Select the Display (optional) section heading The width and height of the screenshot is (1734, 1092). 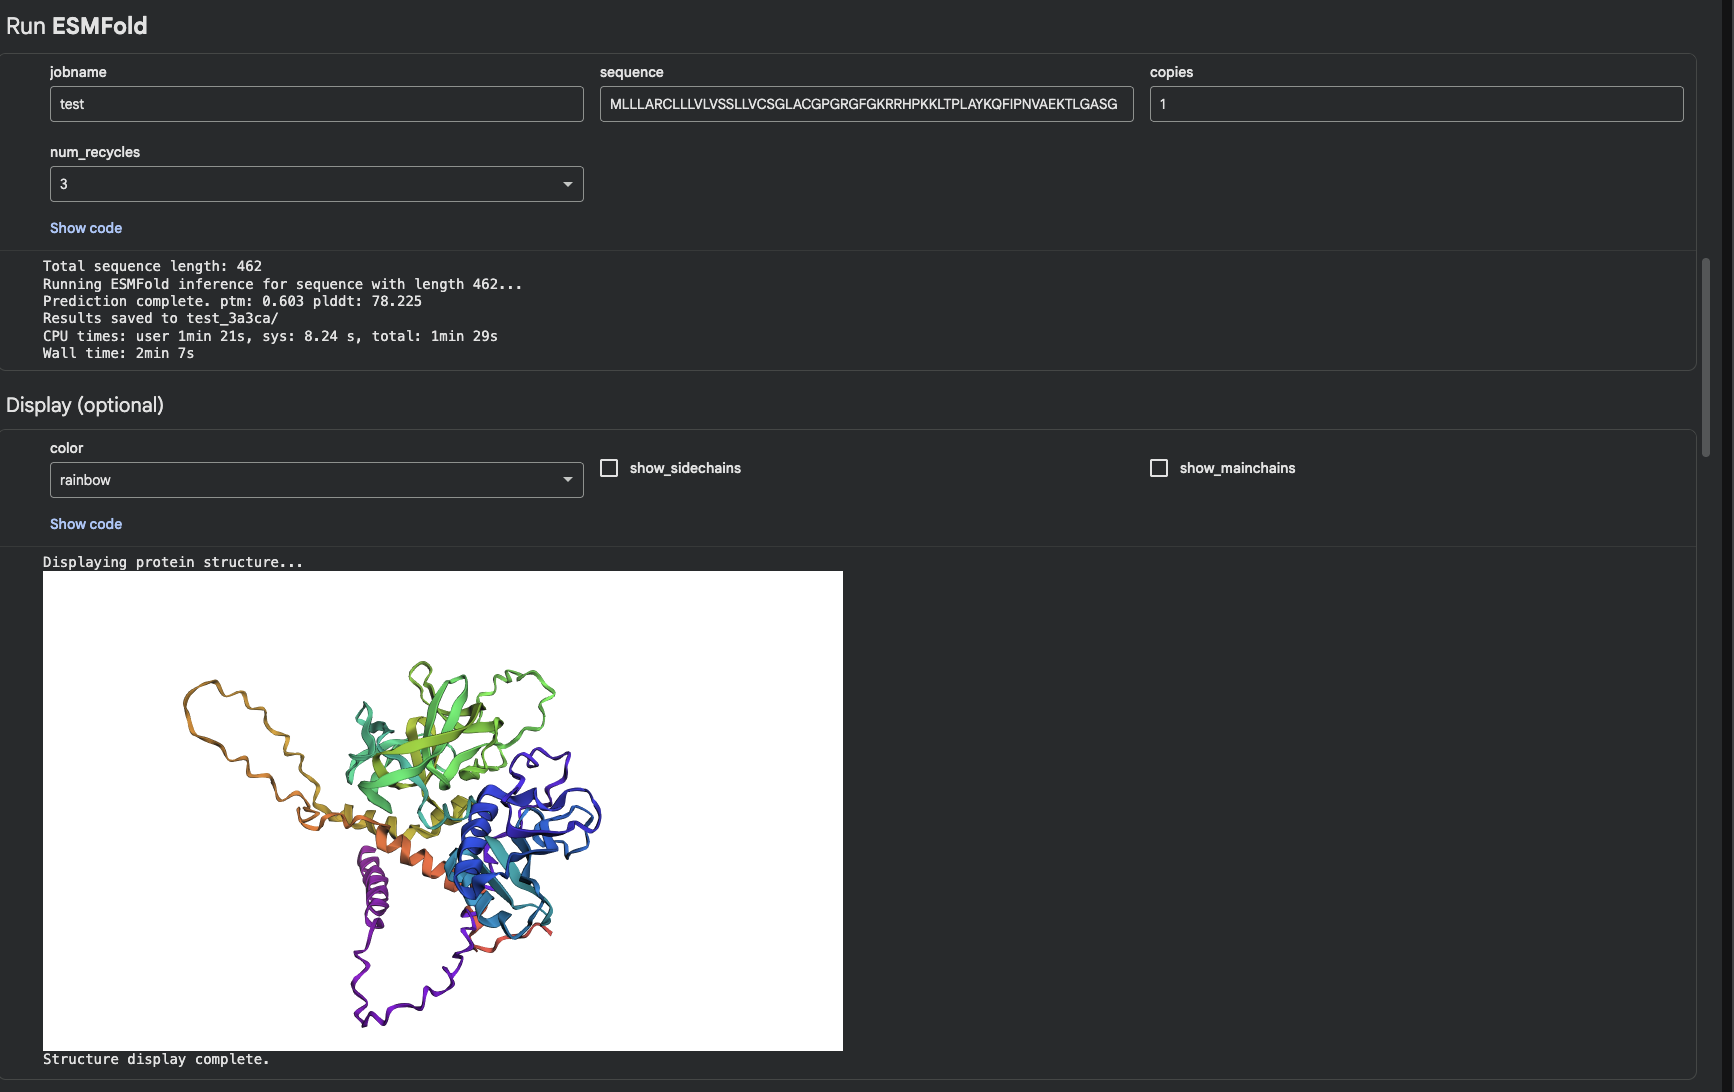coord(85,405)
